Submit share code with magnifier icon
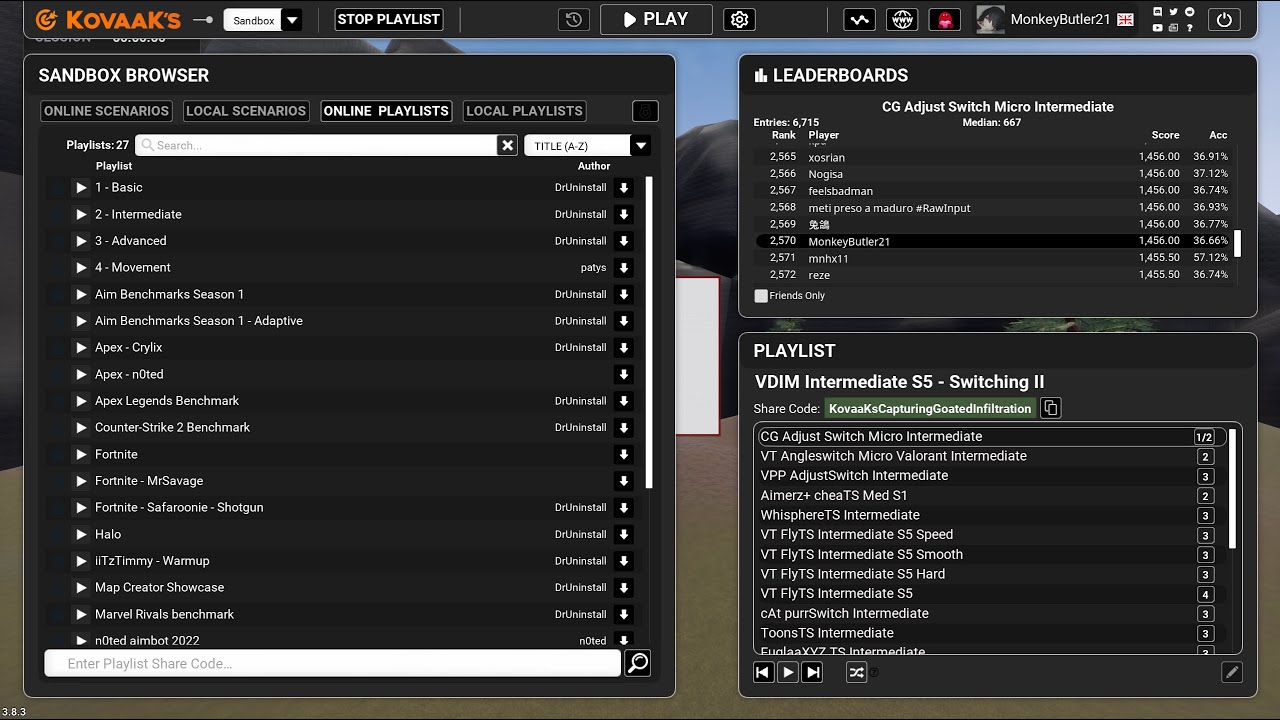This screenshot has height=720, width=1280. tap(637, 663)
